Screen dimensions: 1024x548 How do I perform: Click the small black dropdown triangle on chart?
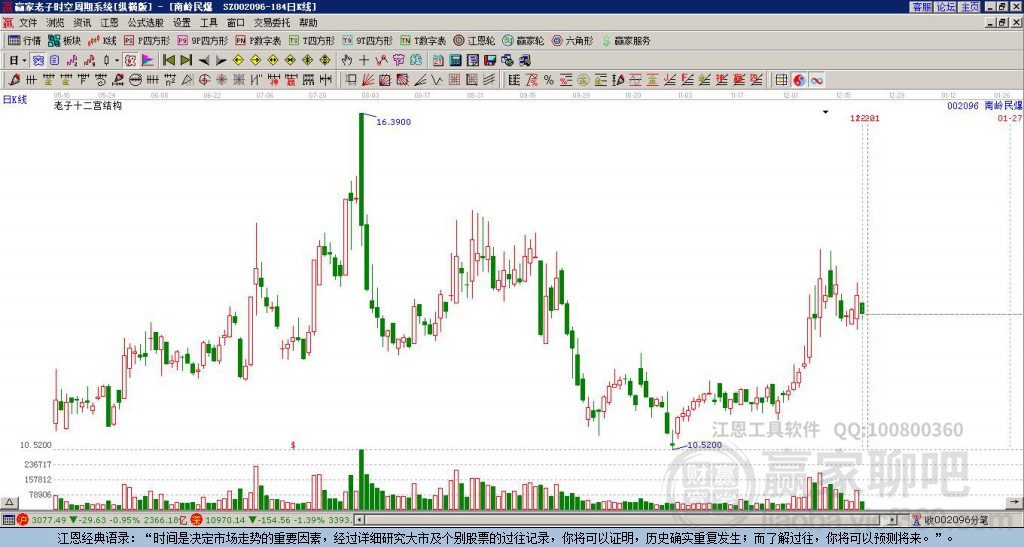coord(825,112)
